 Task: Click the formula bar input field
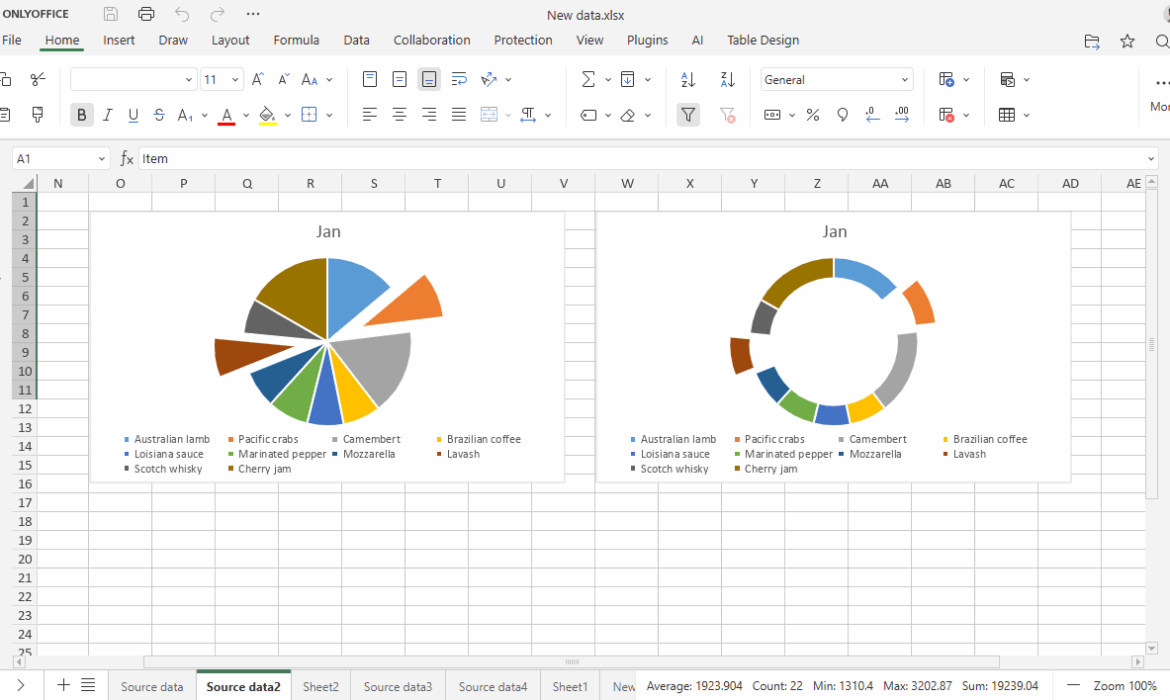[x=640, y=159]
